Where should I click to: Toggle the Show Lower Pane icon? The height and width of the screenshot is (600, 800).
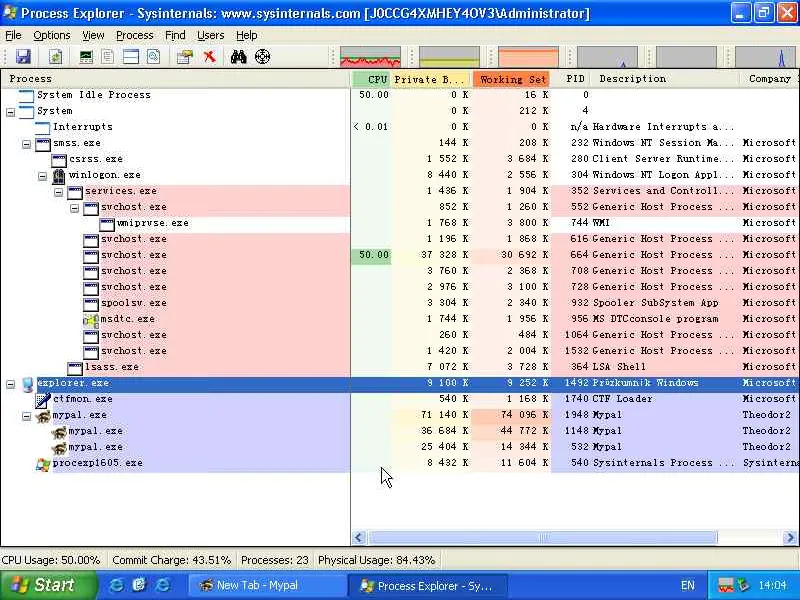click(131, 57)
